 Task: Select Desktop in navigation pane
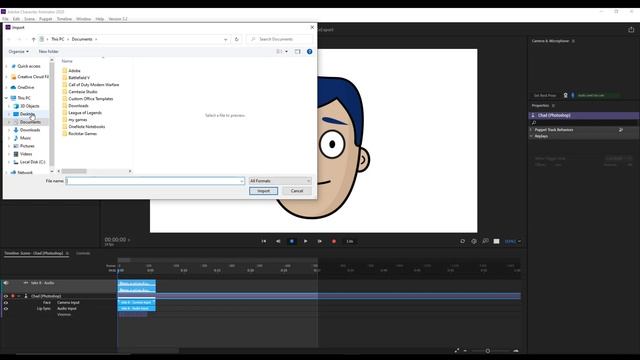click(x=27, y=114)
